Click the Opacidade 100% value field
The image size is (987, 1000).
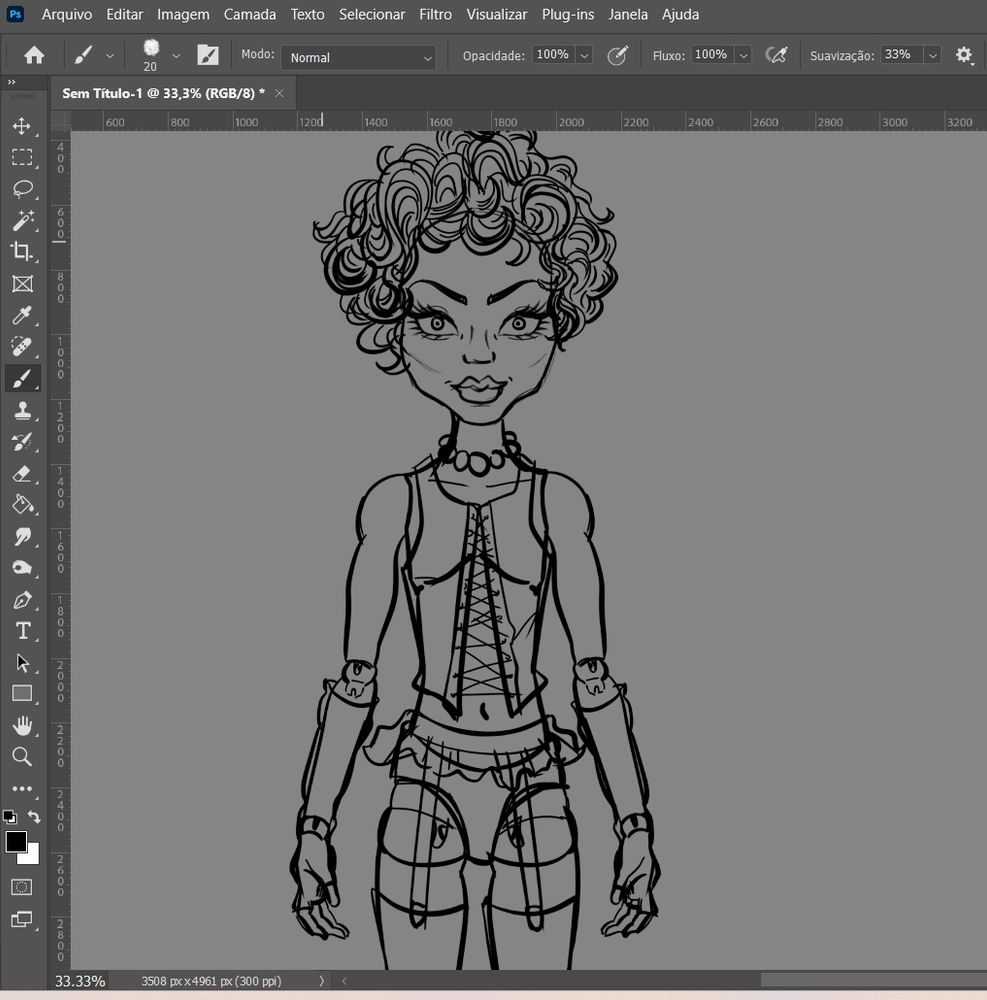click(x=552, y=55)
